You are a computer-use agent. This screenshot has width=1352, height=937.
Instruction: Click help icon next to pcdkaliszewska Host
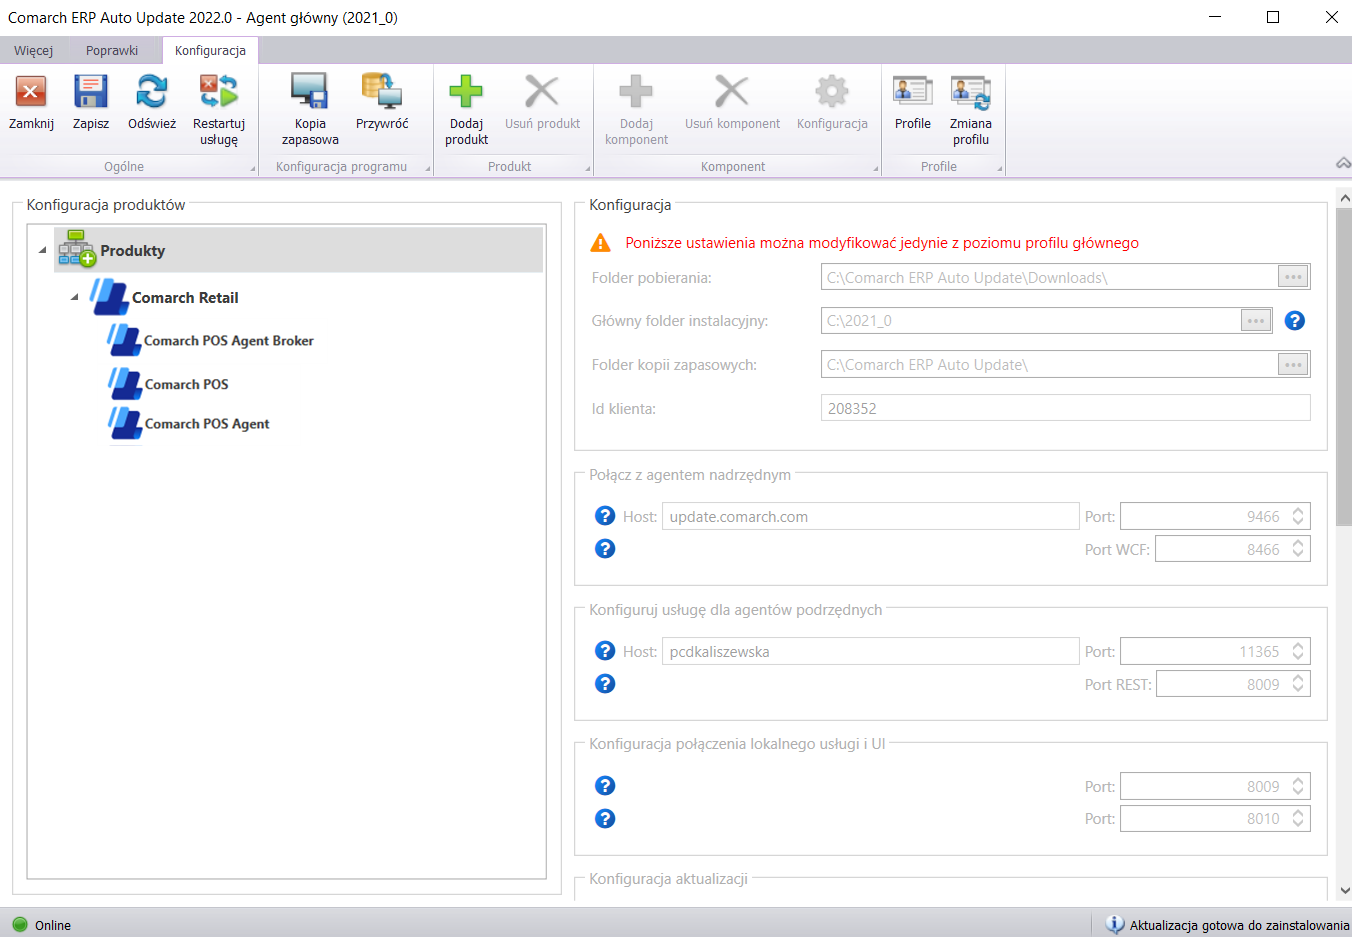coord(605,651)
